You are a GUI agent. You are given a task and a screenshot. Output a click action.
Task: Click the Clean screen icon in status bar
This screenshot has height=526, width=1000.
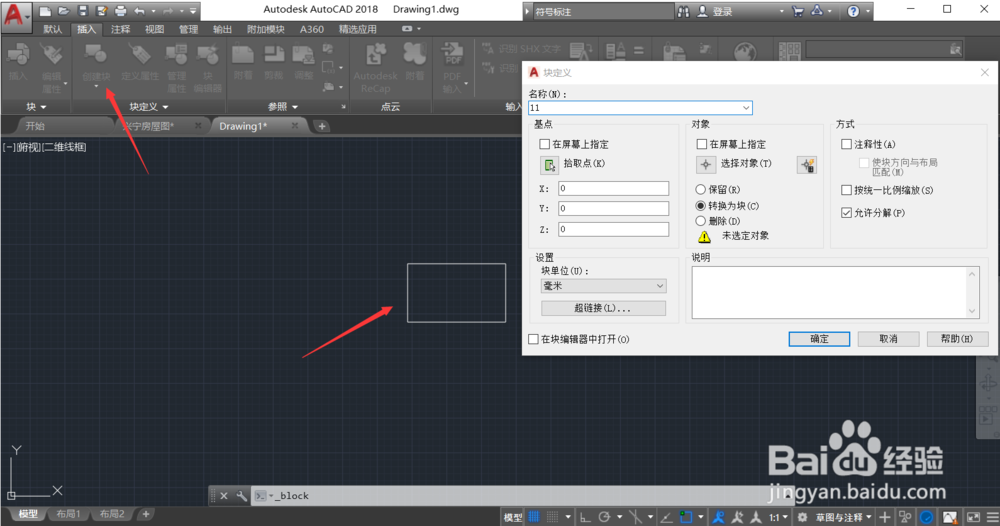pos(973,517)
